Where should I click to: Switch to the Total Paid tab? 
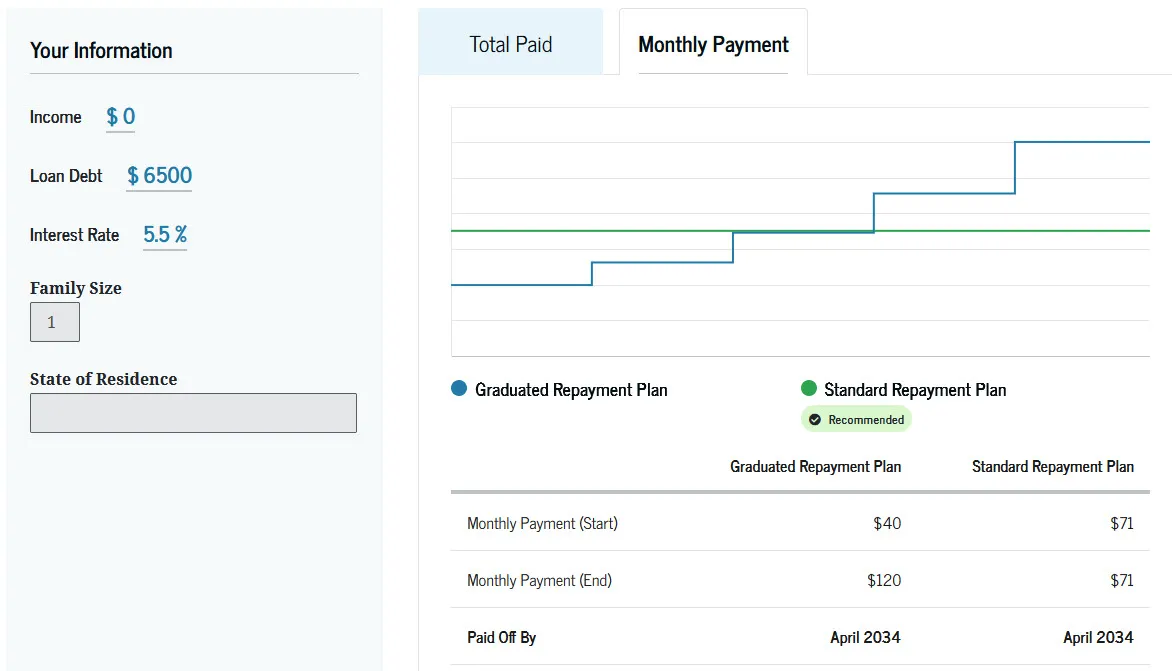pos(510,44)
